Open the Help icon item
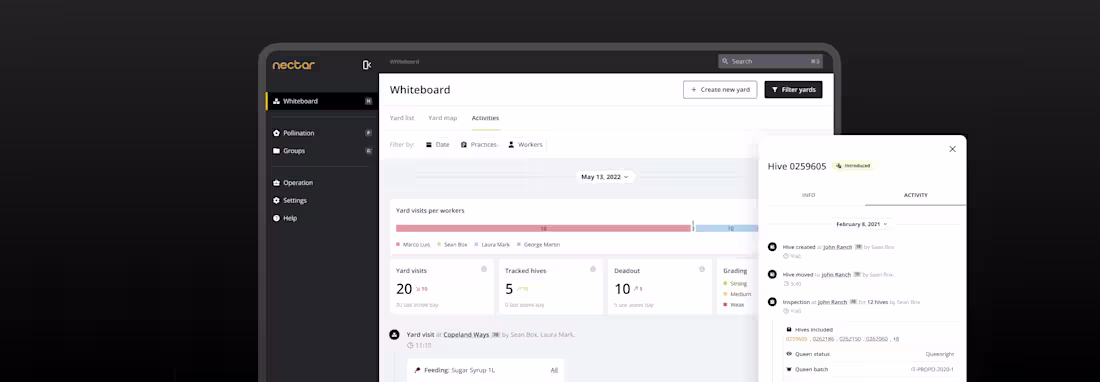1100x382 pixels. (x=276, y=218)
